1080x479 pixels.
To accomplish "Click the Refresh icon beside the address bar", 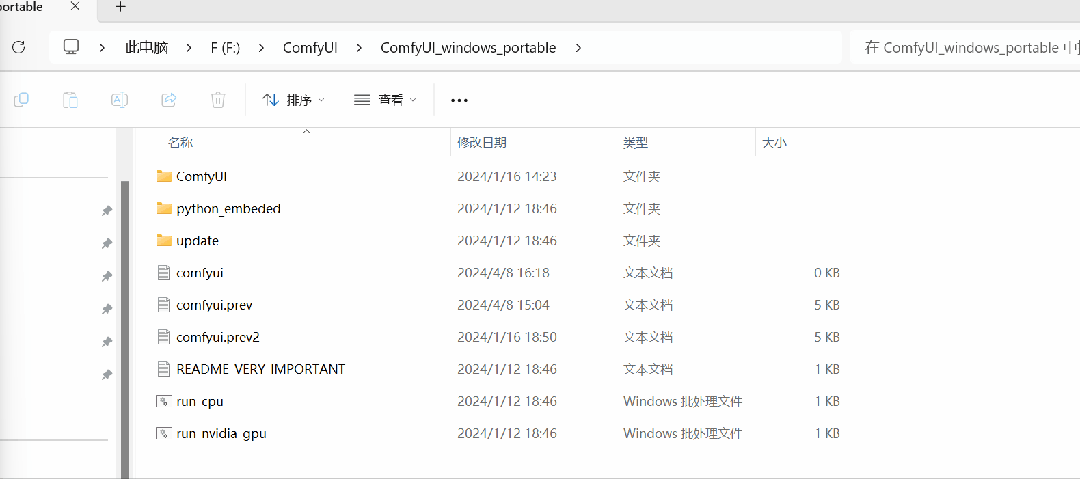I will coord(19,47).
